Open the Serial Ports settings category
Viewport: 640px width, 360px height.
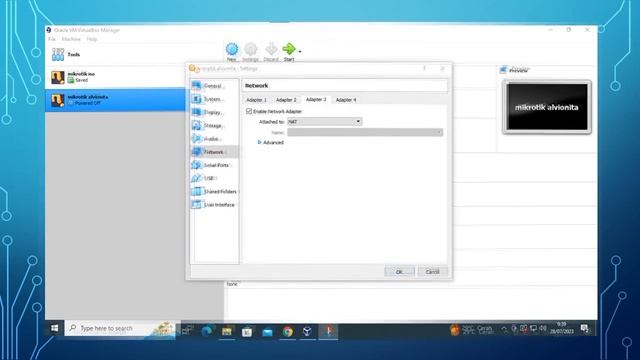[214, 165]
